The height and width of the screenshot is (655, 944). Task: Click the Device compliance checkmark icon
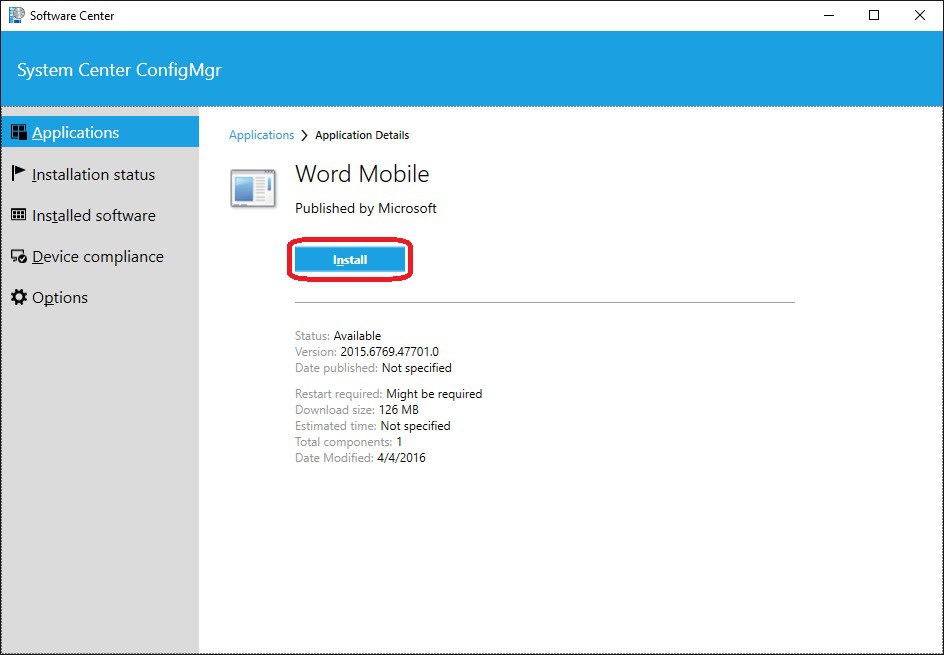click(x=19, y=256)
